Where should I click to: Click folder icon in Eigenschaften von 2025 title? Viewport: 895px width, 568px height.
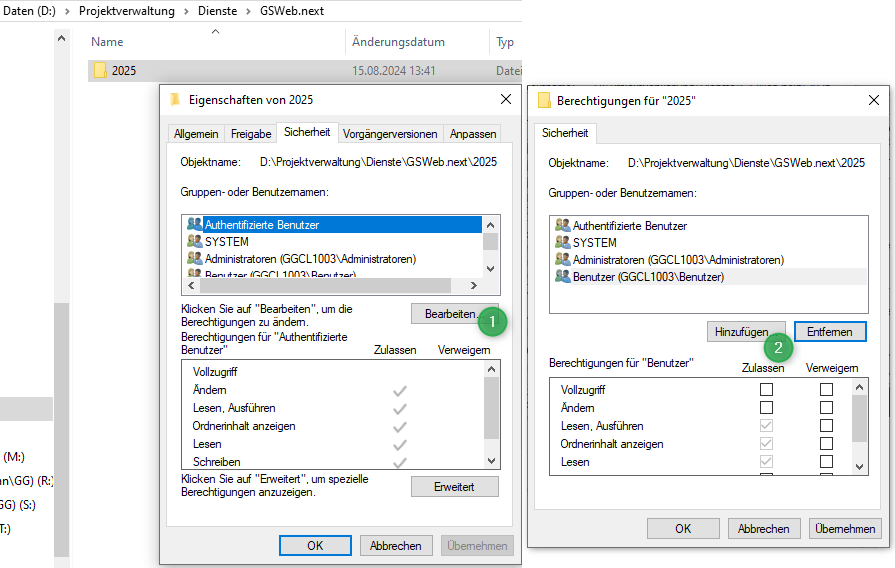(175, 99)
